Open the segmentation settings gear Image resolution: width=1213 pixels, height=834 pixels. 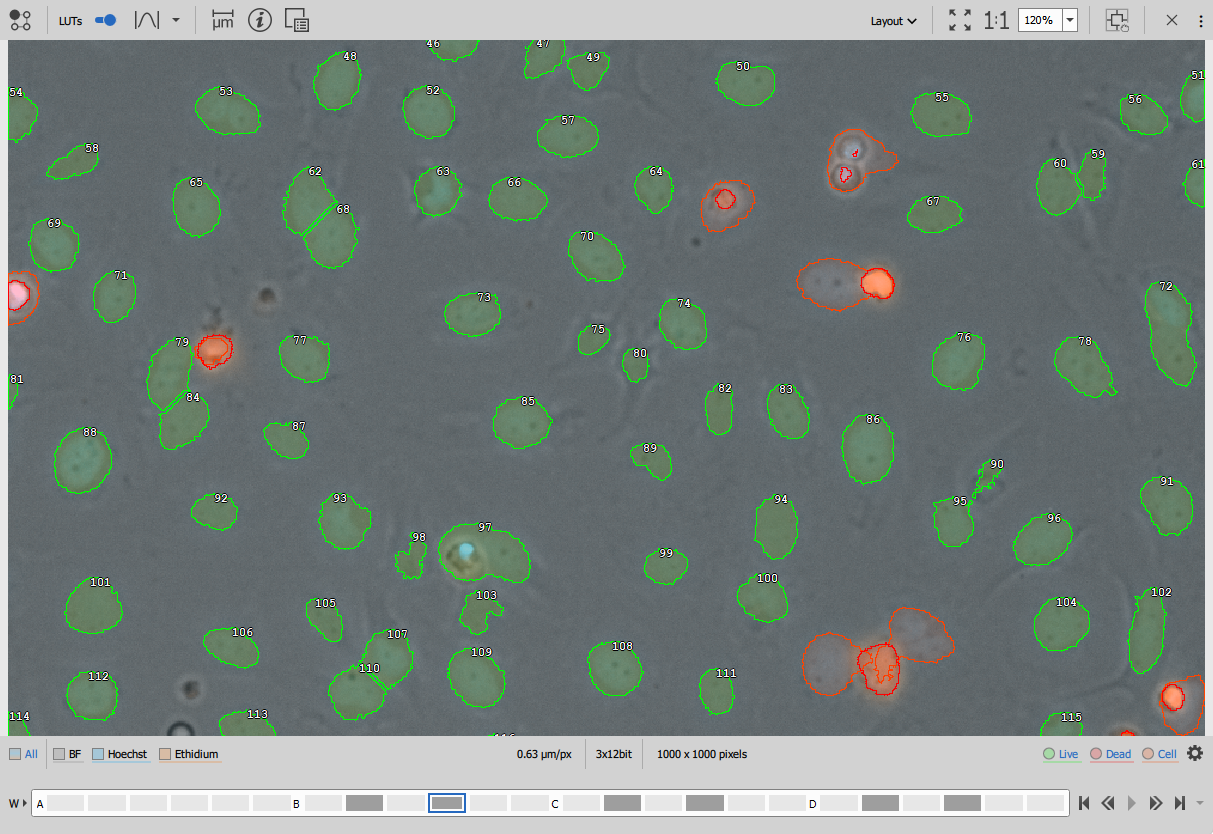coord(1194,754)
